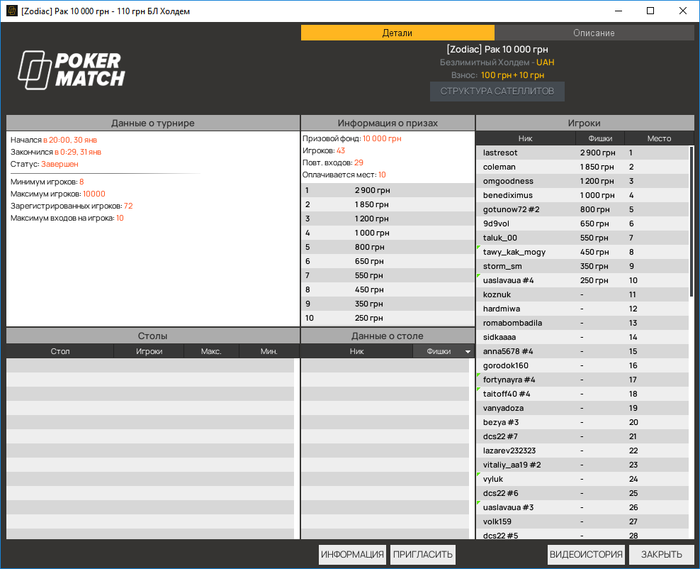Screen dimensions: 700x569
Task: Click prize row 3 with 1 200 грн
Action: [x=388, y=219]
